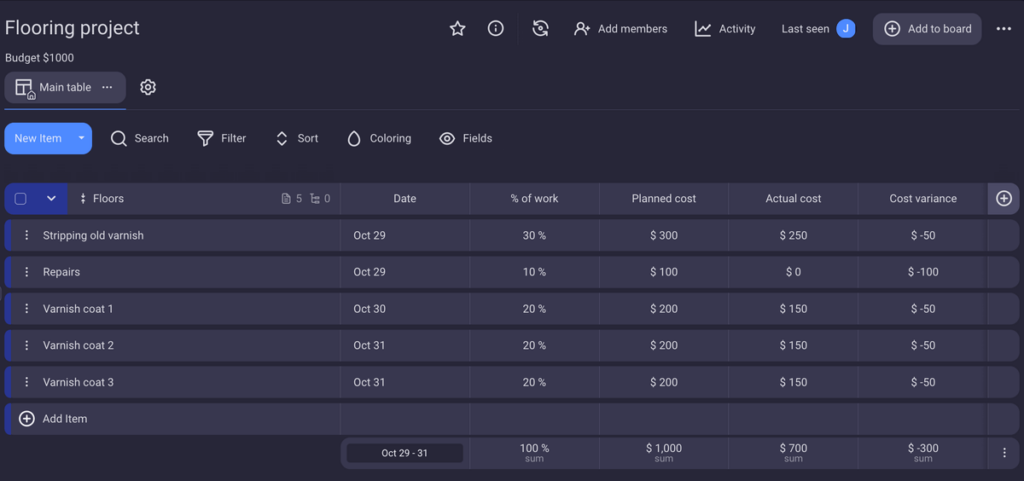The height and width of the screenshot is (481, 1024).
Task: Click the Oct 29 - 31 date summary
Action: (x=405, y=453)
